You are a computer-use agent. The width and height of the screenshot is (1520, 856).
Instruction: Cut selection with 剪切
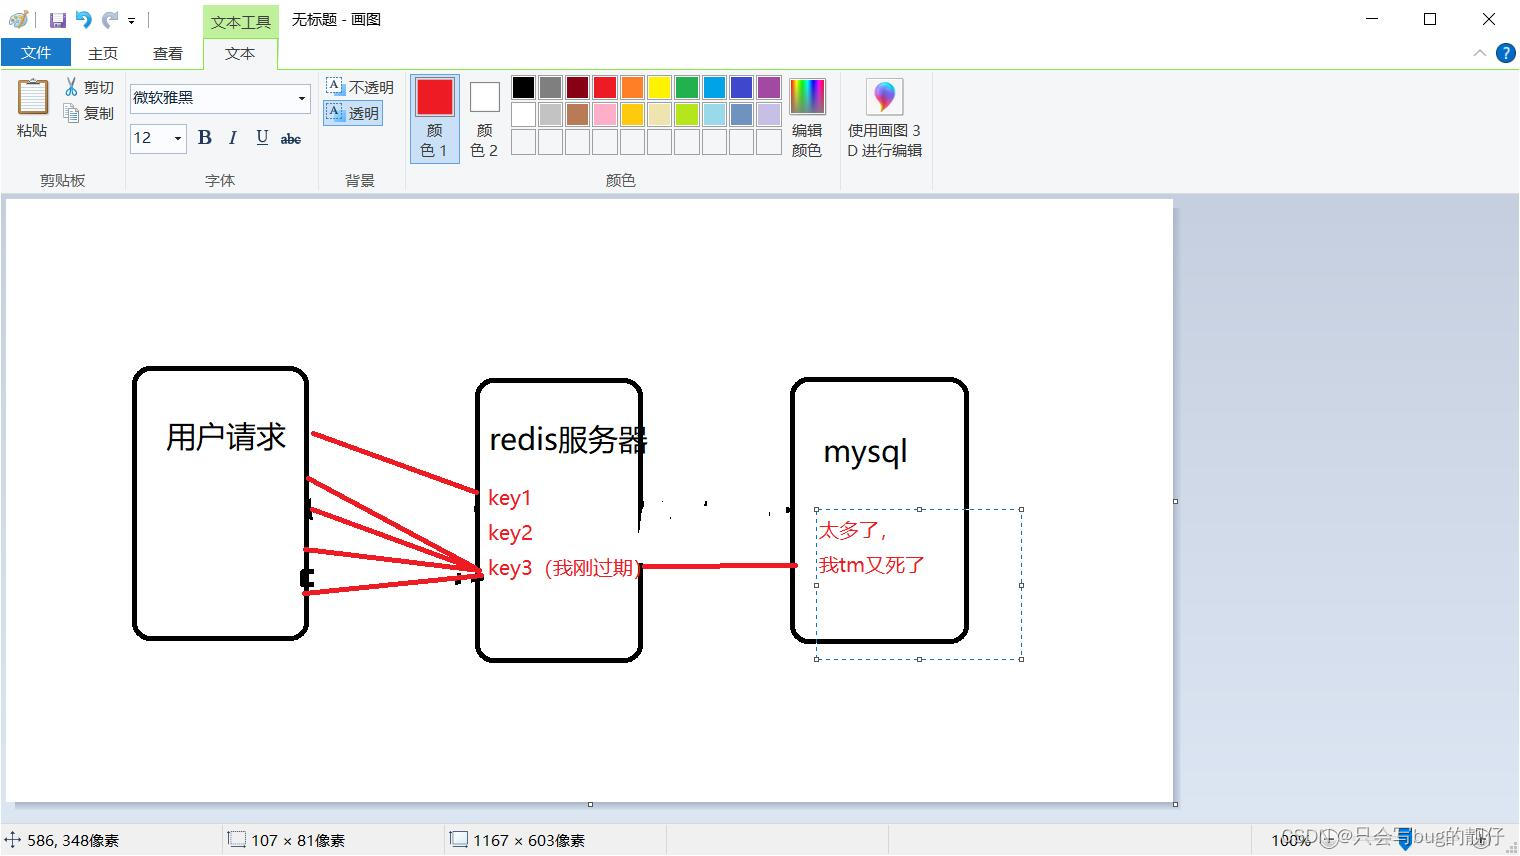89,88
